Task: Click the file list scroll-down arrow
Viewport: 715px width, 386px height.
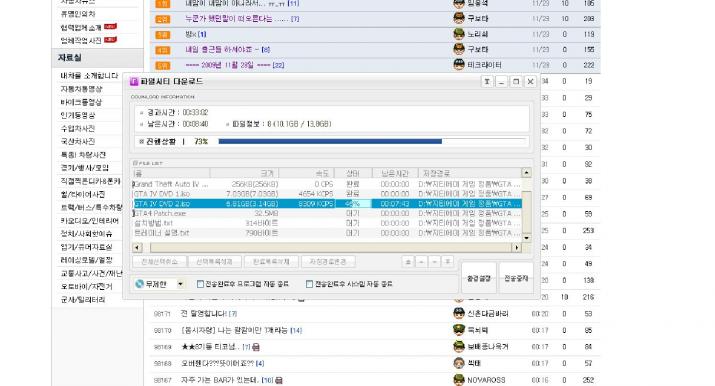Action: pyautogui.click(x=527, y=238)
